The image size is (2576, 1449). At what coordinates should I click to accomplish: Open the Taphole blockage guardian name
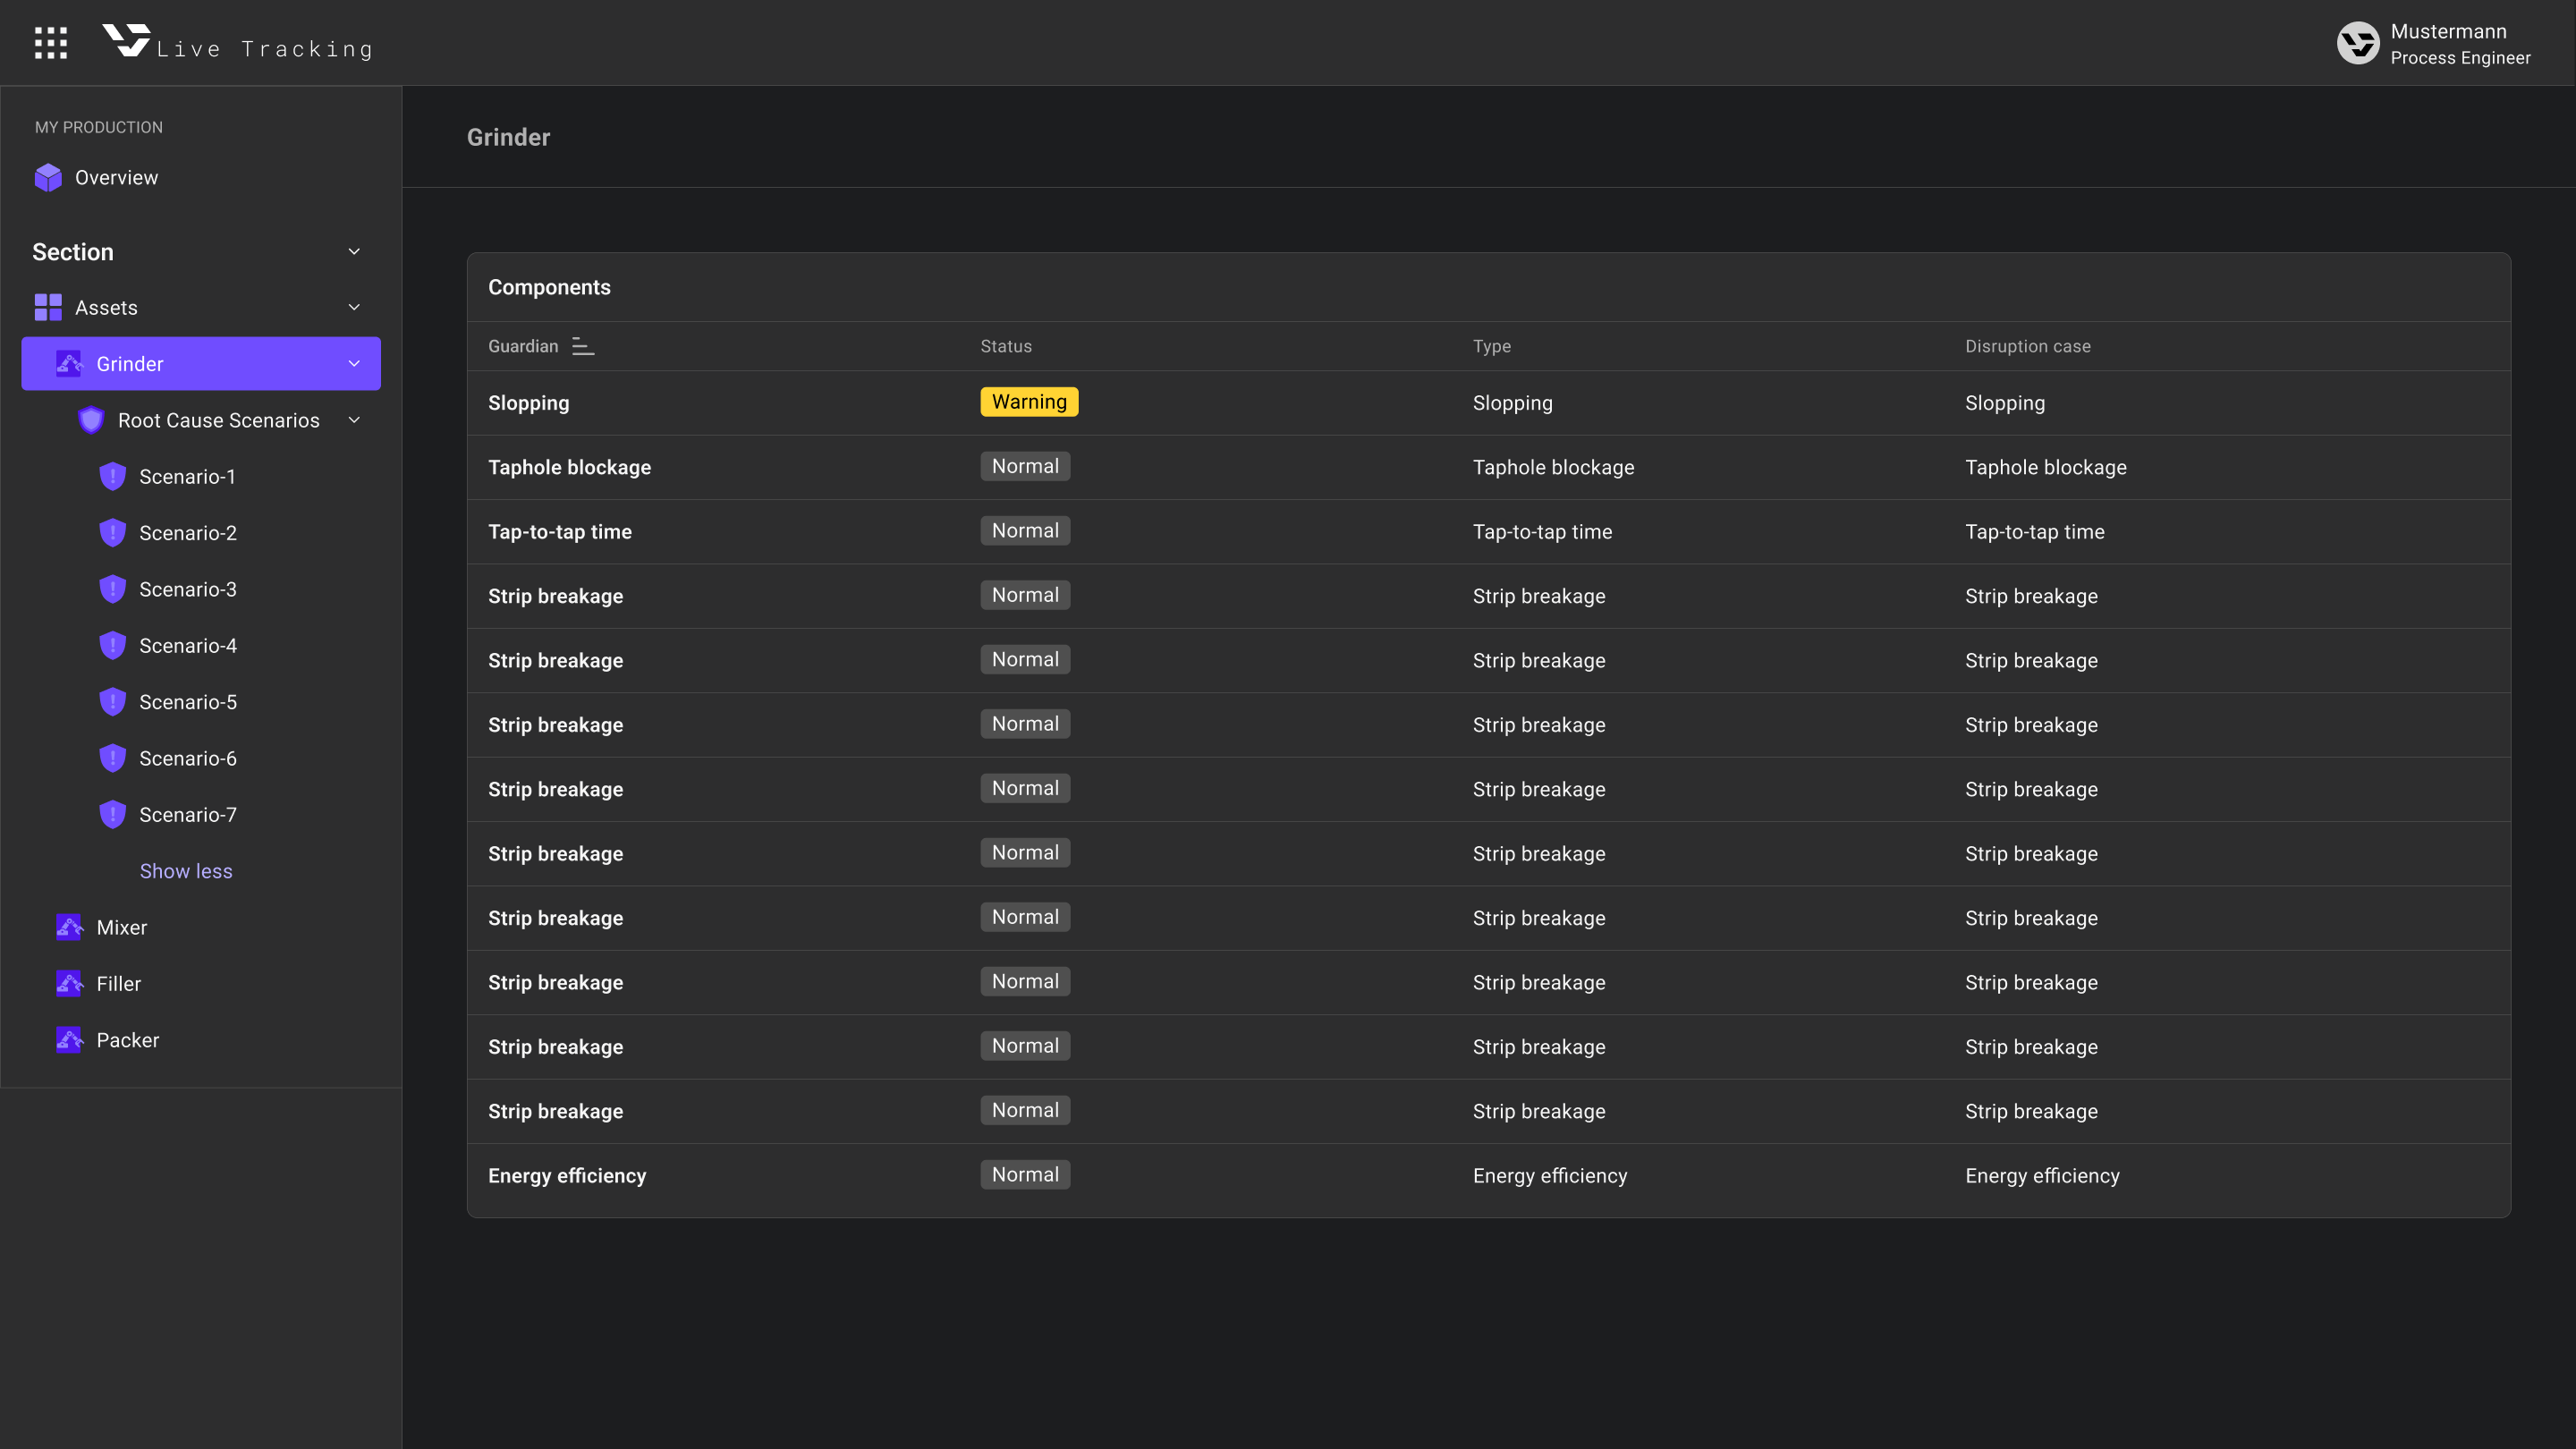(x=569, y=467)
